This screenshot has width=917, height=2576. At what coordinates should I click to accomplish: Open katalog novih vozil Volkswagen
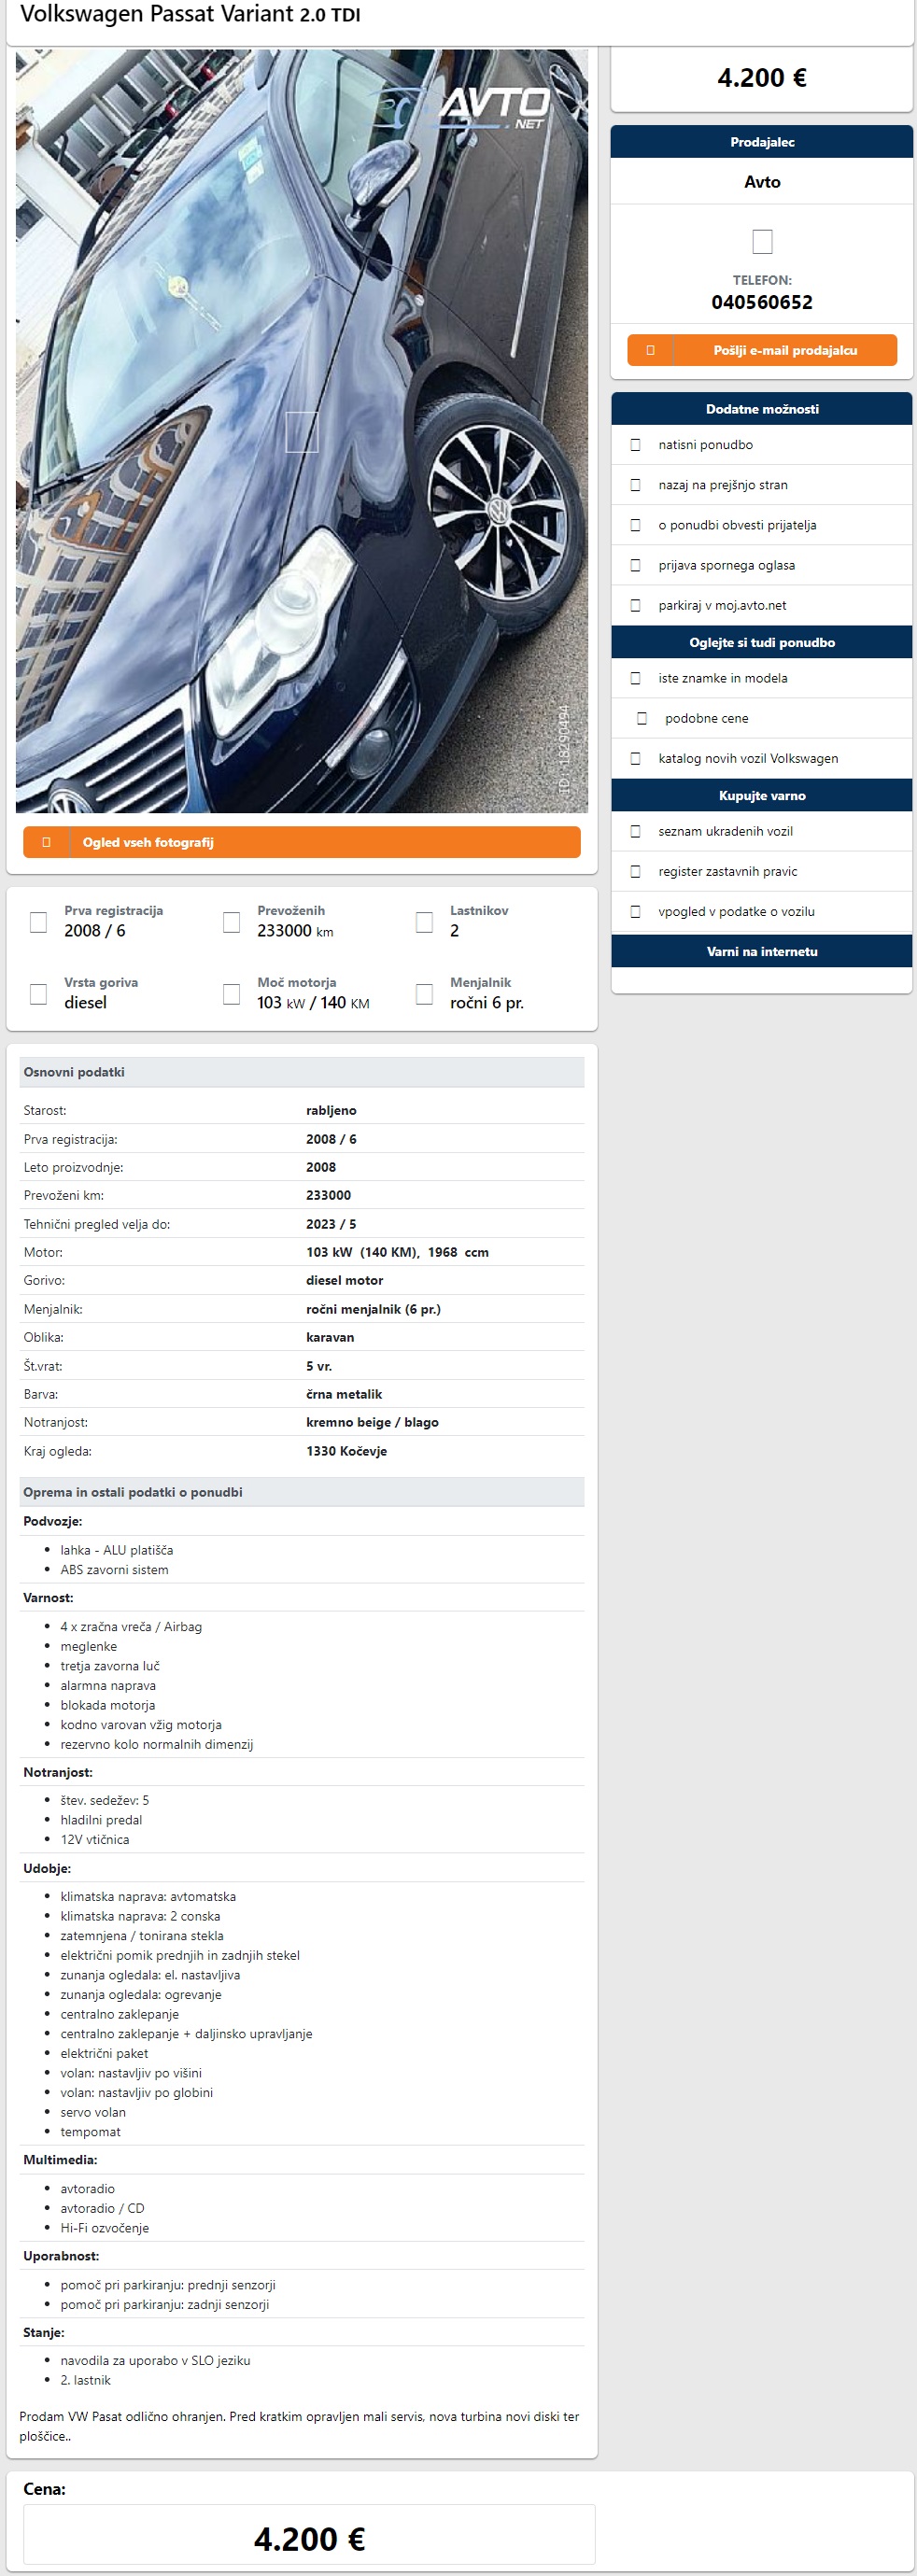click(748, 758)
